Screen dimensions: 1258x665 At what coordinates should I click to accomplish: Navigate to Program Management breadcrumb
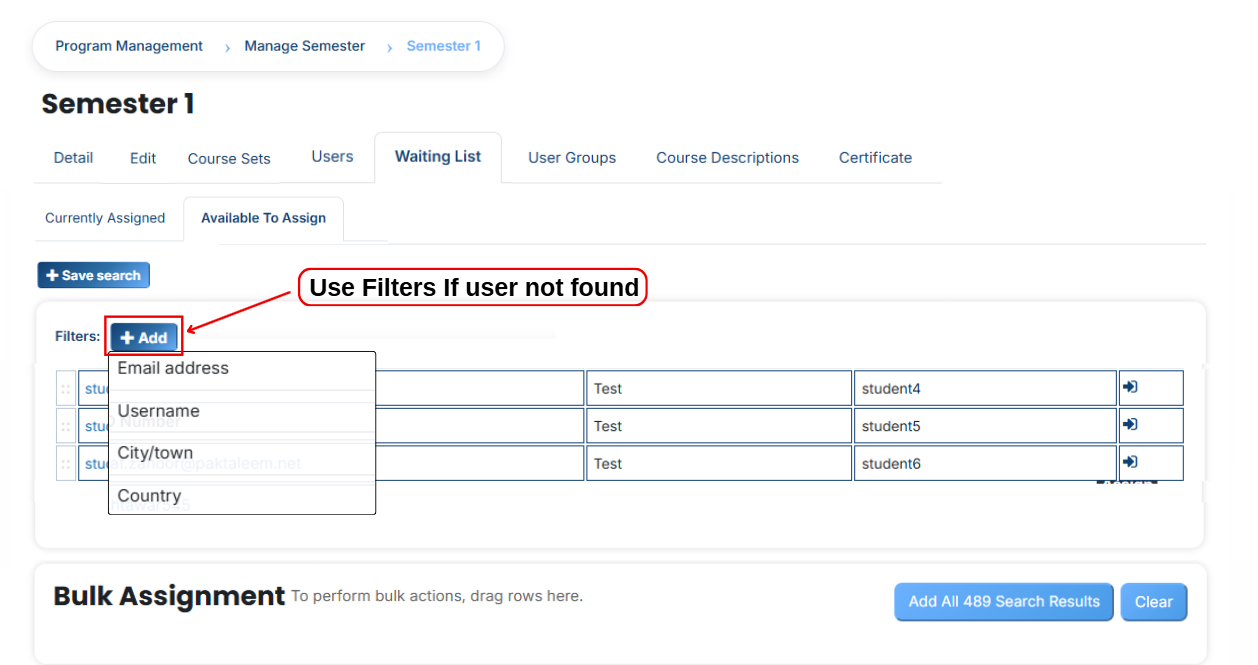tap(129, 46)
